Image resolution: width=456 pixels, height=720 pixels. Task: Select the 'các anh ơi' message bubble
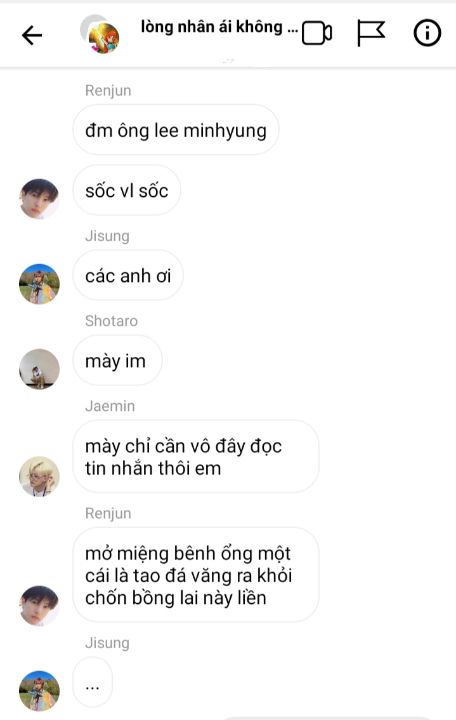click(128, 276)
